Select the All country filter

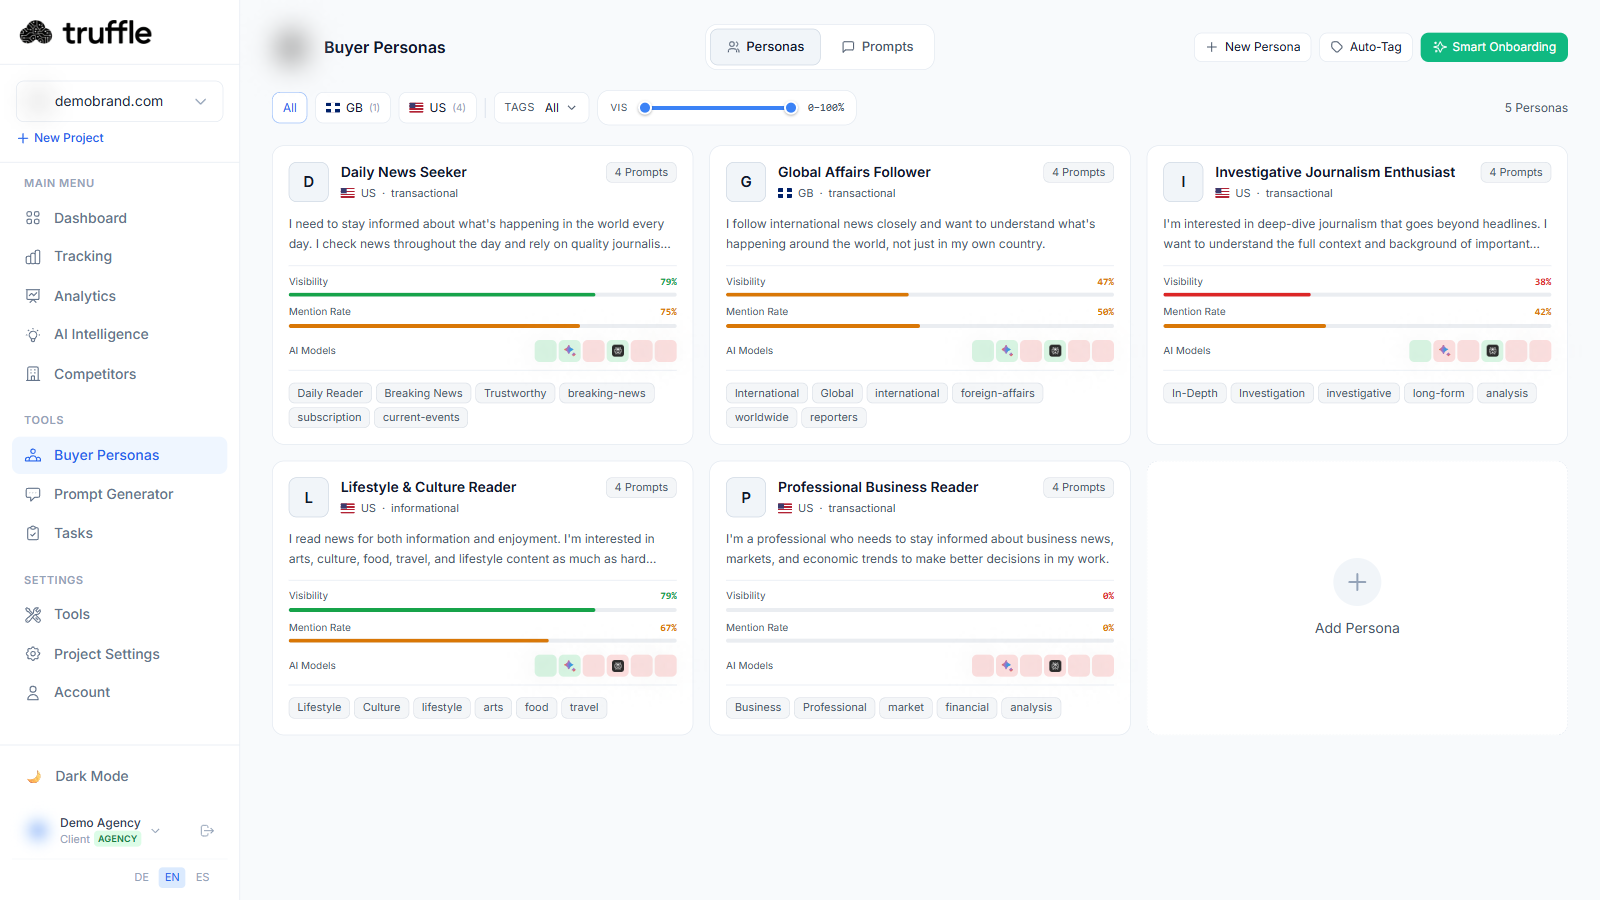coord(290,108)
